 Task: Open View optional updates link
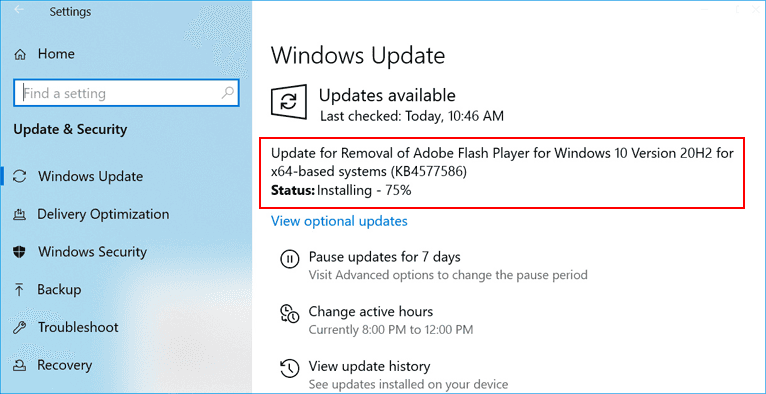pos(339,221)
